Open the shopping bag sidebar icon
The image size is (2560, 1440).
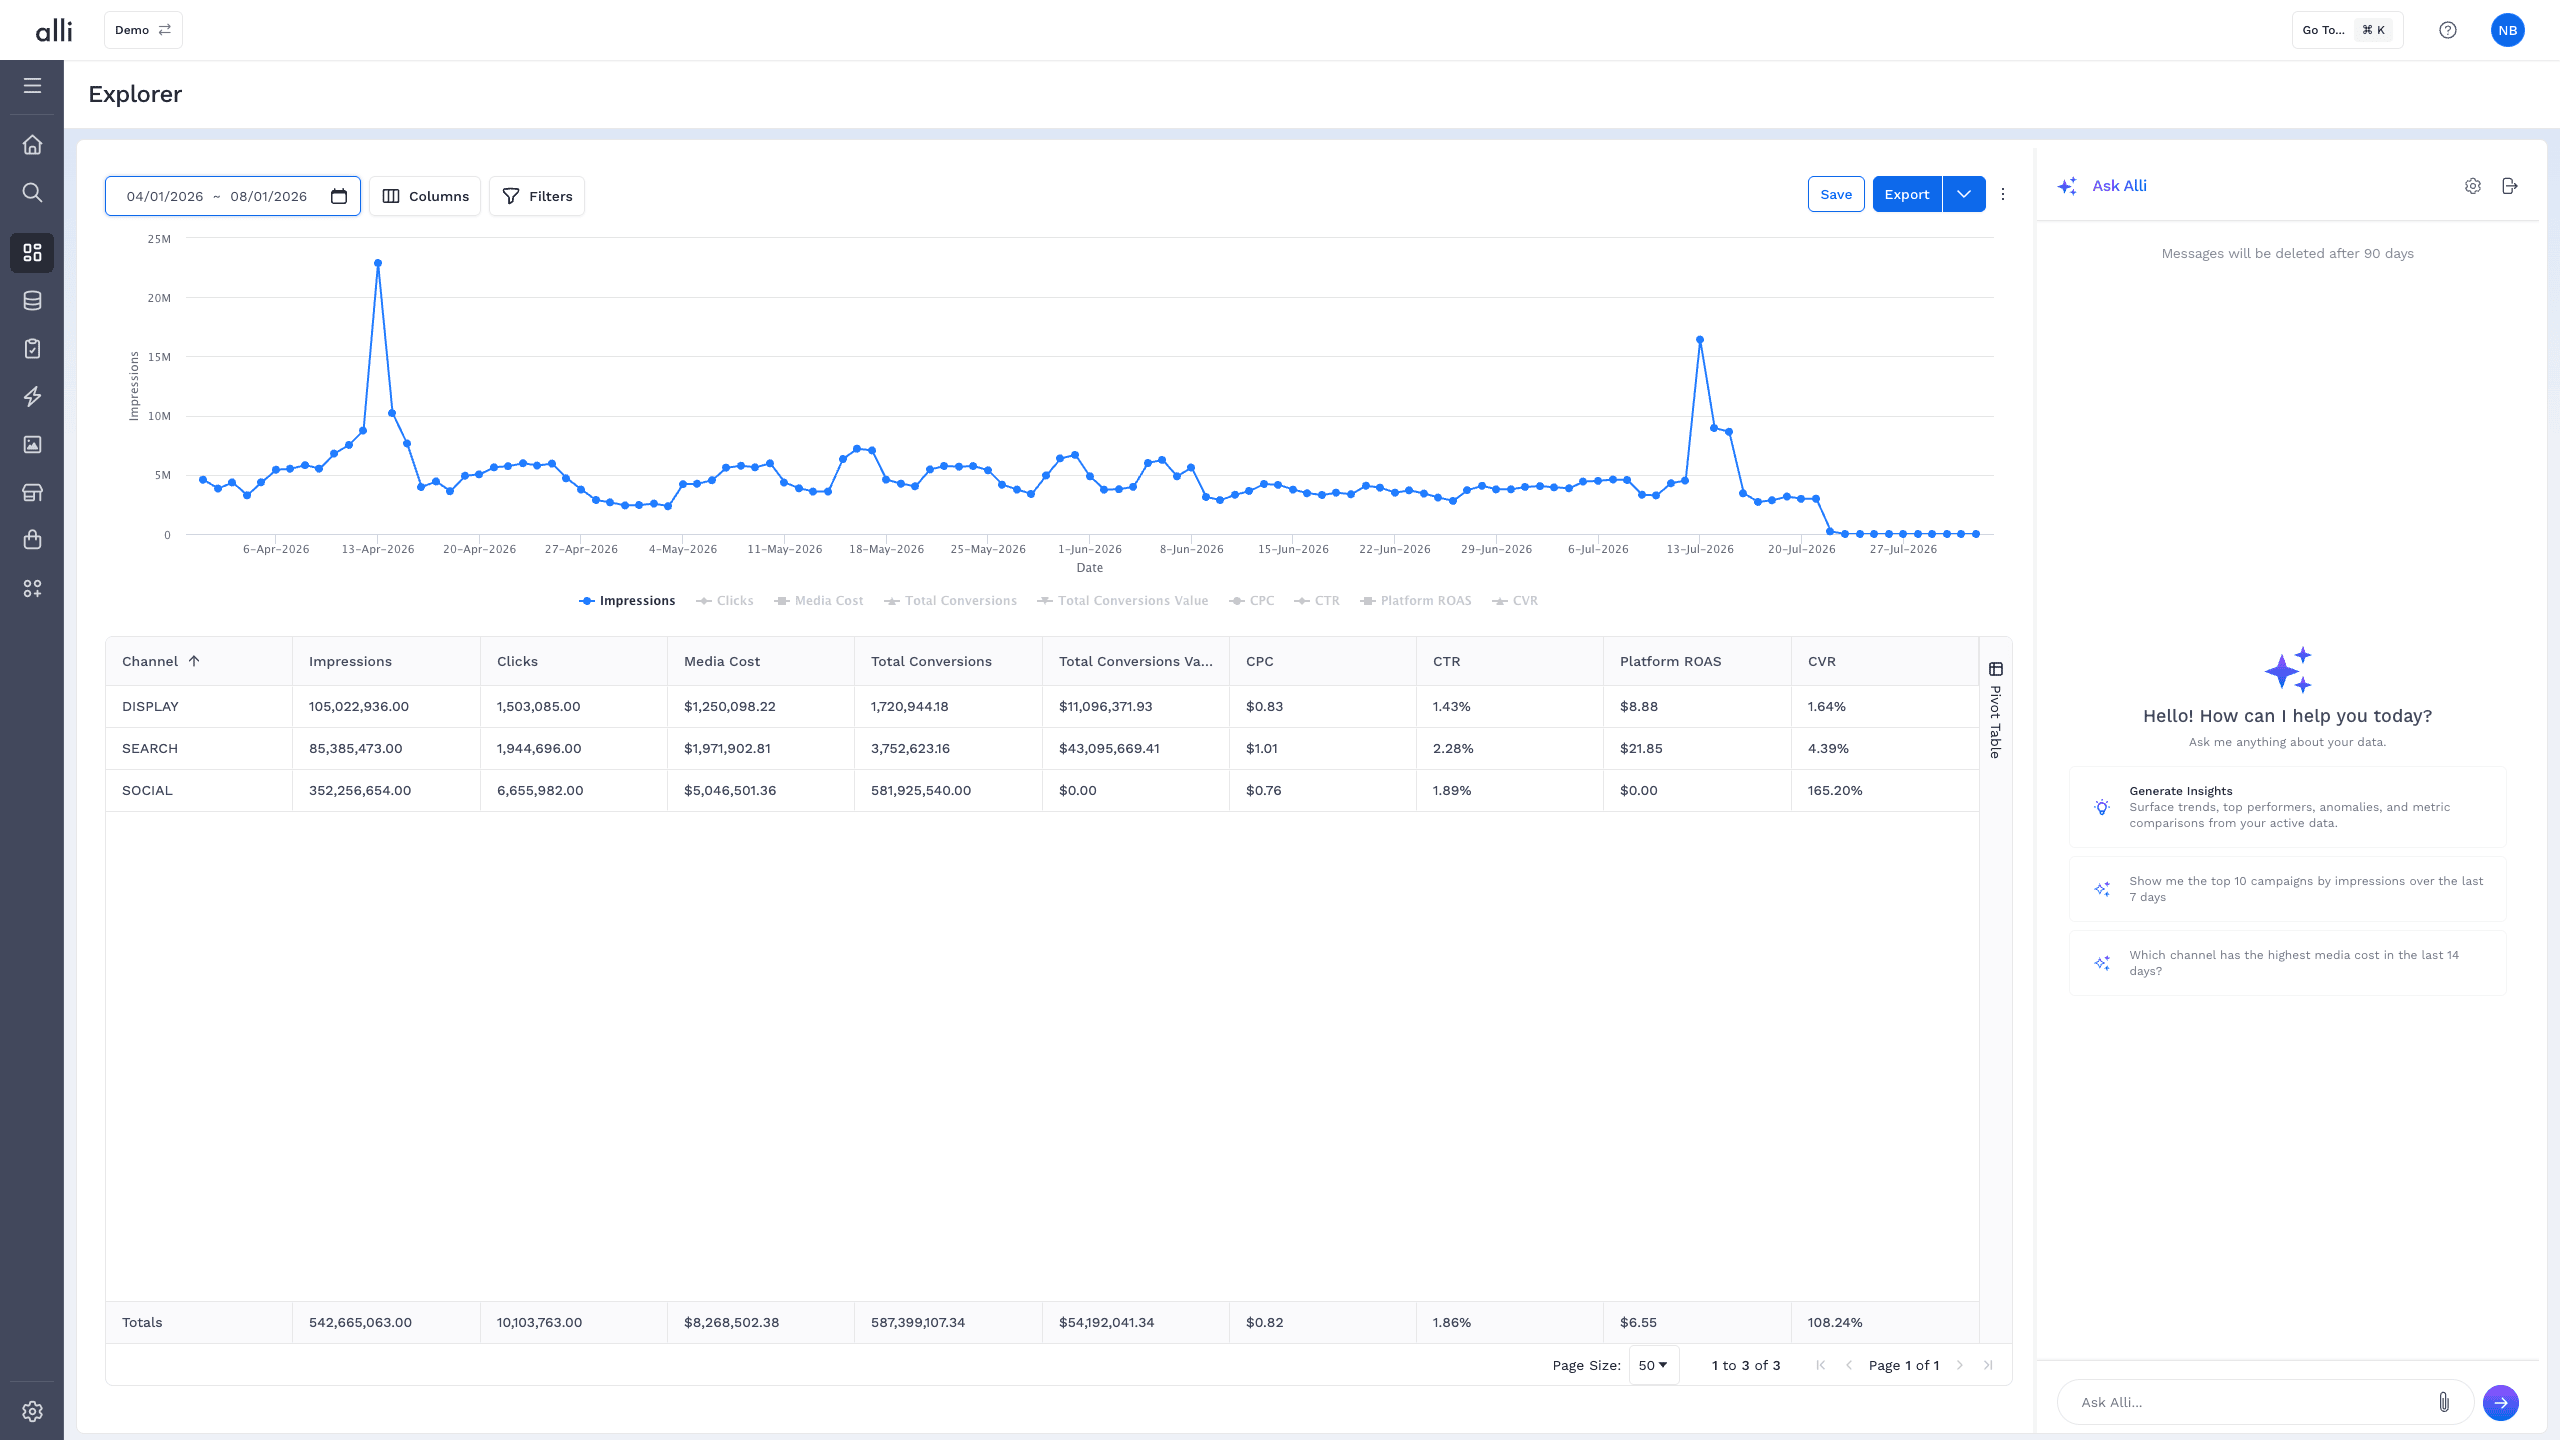[x=32, y=541]
